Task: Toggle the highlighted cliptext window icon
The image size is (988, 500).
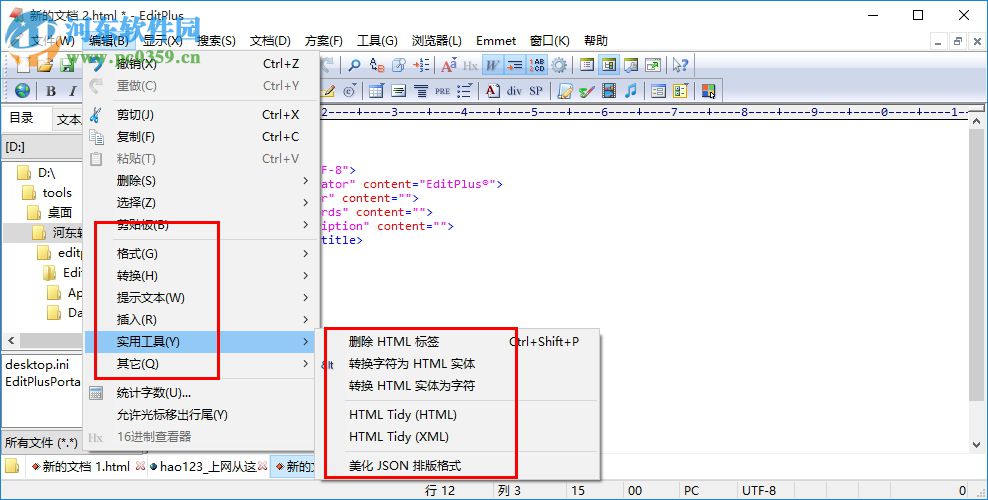Action: pos(609,65)
